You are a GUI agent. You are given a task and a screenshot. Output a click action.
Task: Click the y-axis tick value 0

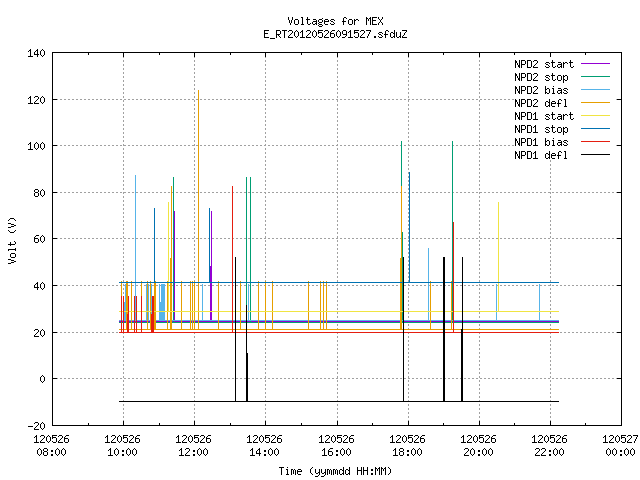(x=42, y=379)
